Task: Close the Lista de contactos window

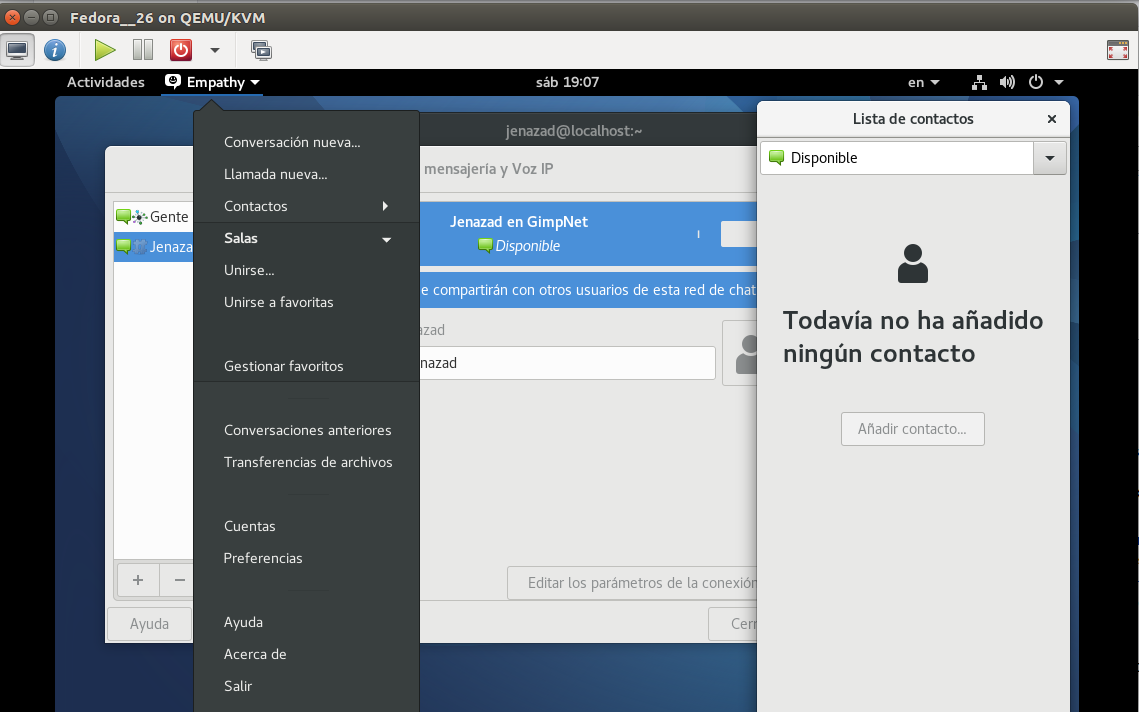Action: (x=1051, y=119)
